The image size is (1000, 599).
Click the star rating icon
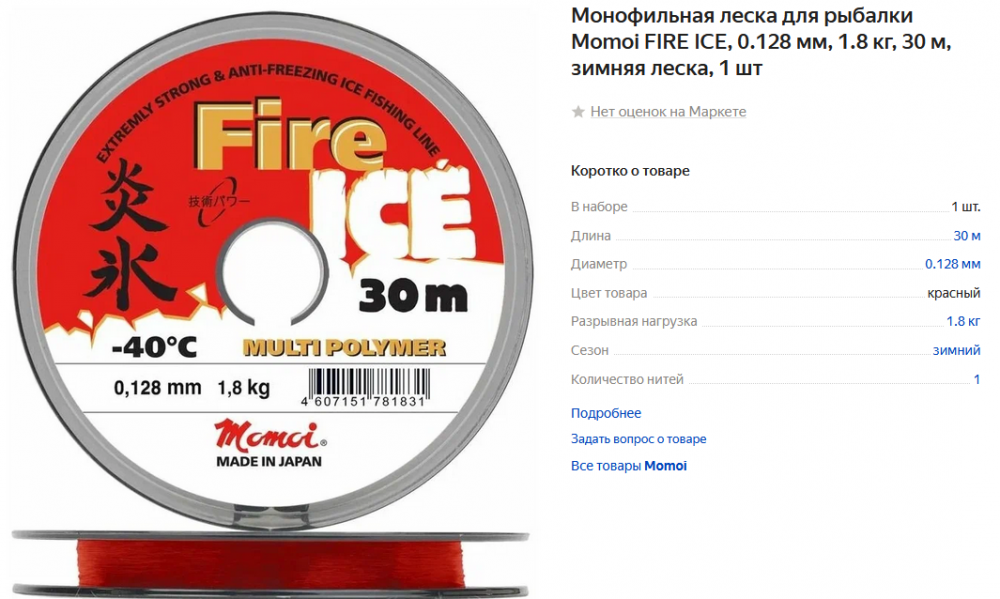[x=578, y=112]
